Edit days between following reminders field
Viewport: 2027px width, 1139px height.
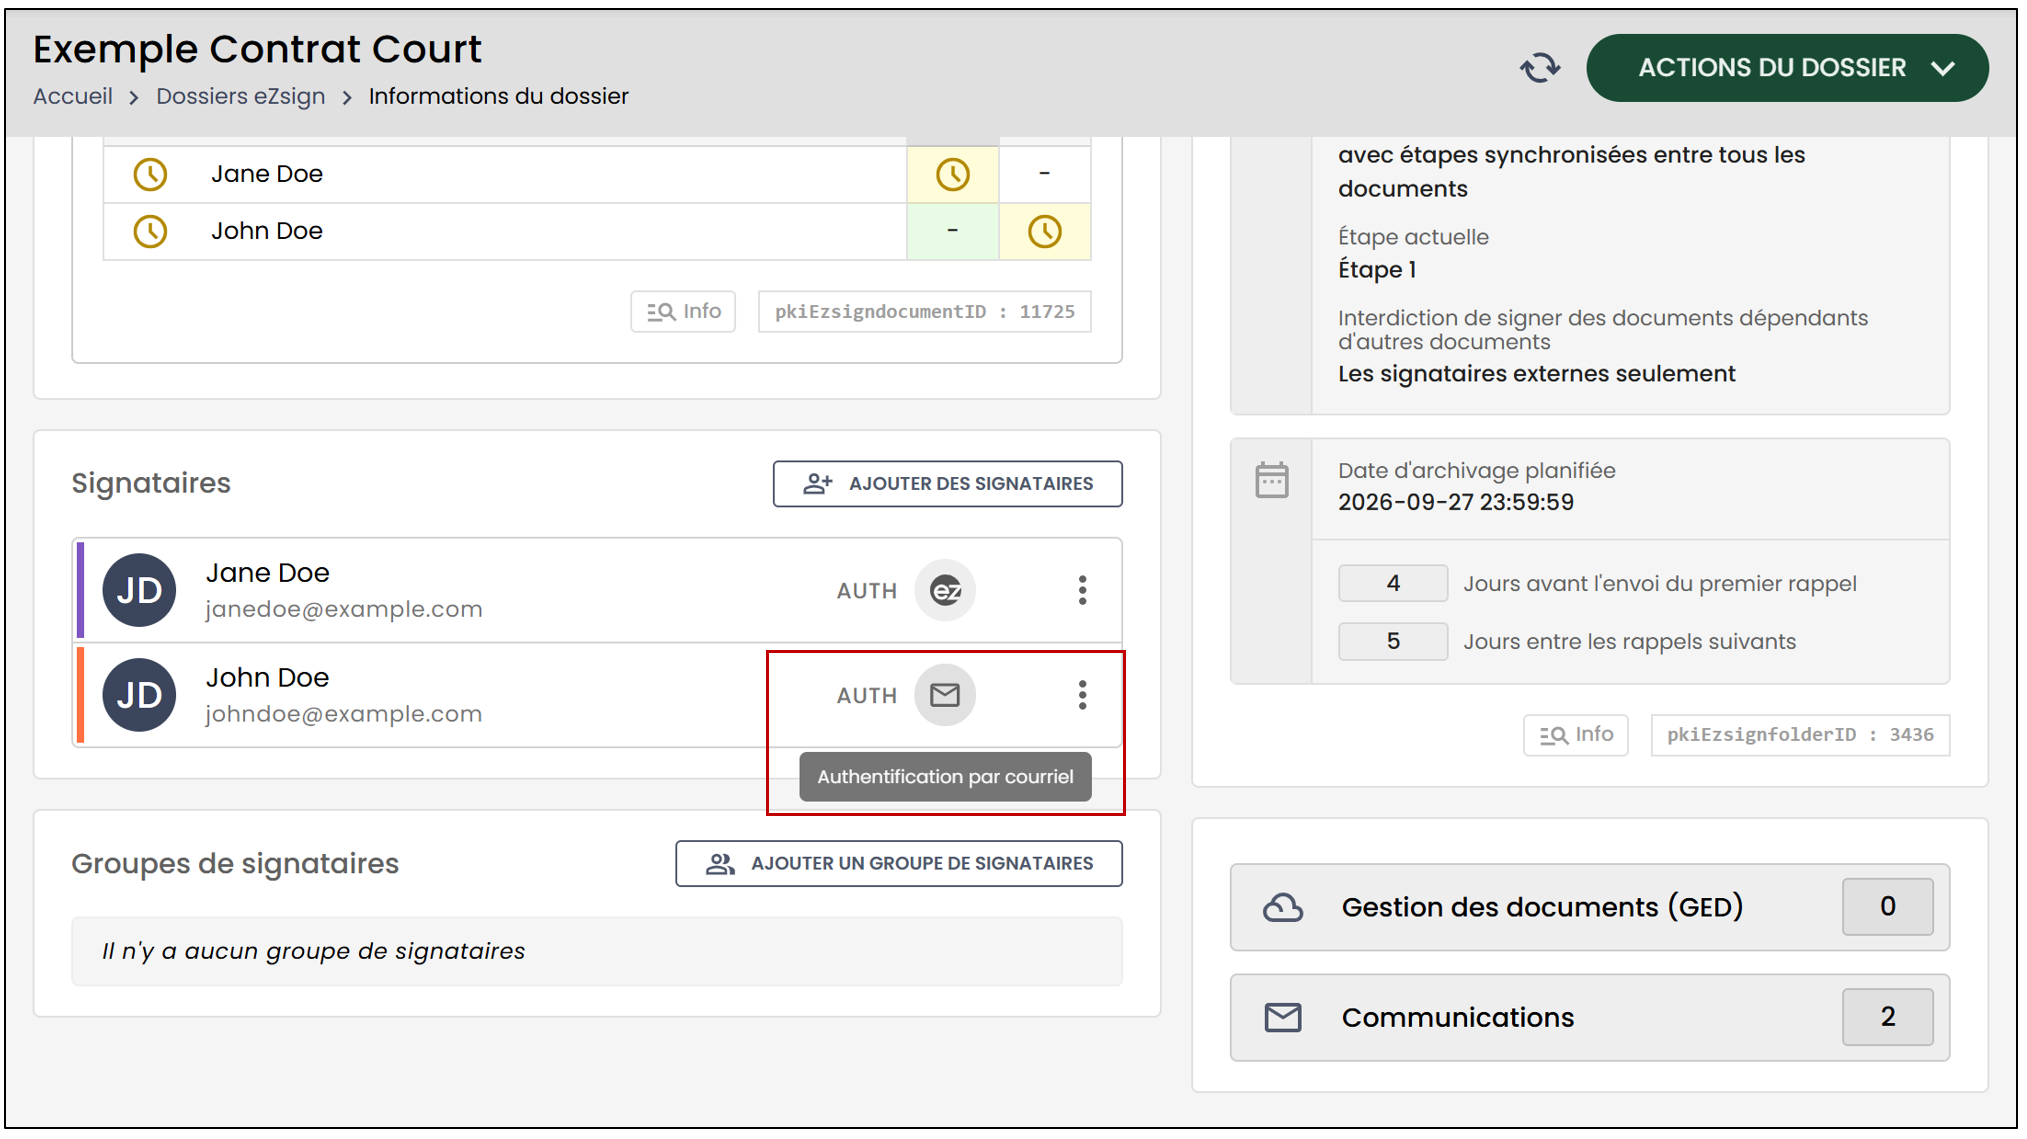pyautogui.click(x=1393, y=642)
